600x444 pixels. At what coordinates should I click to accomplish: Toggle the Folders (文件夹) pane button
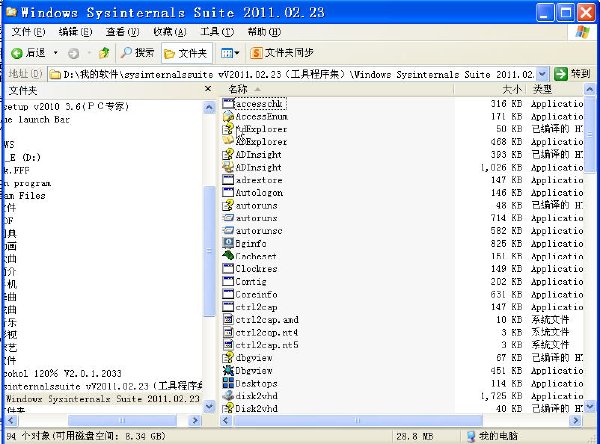pyautogui.click(x=187, y=53)
